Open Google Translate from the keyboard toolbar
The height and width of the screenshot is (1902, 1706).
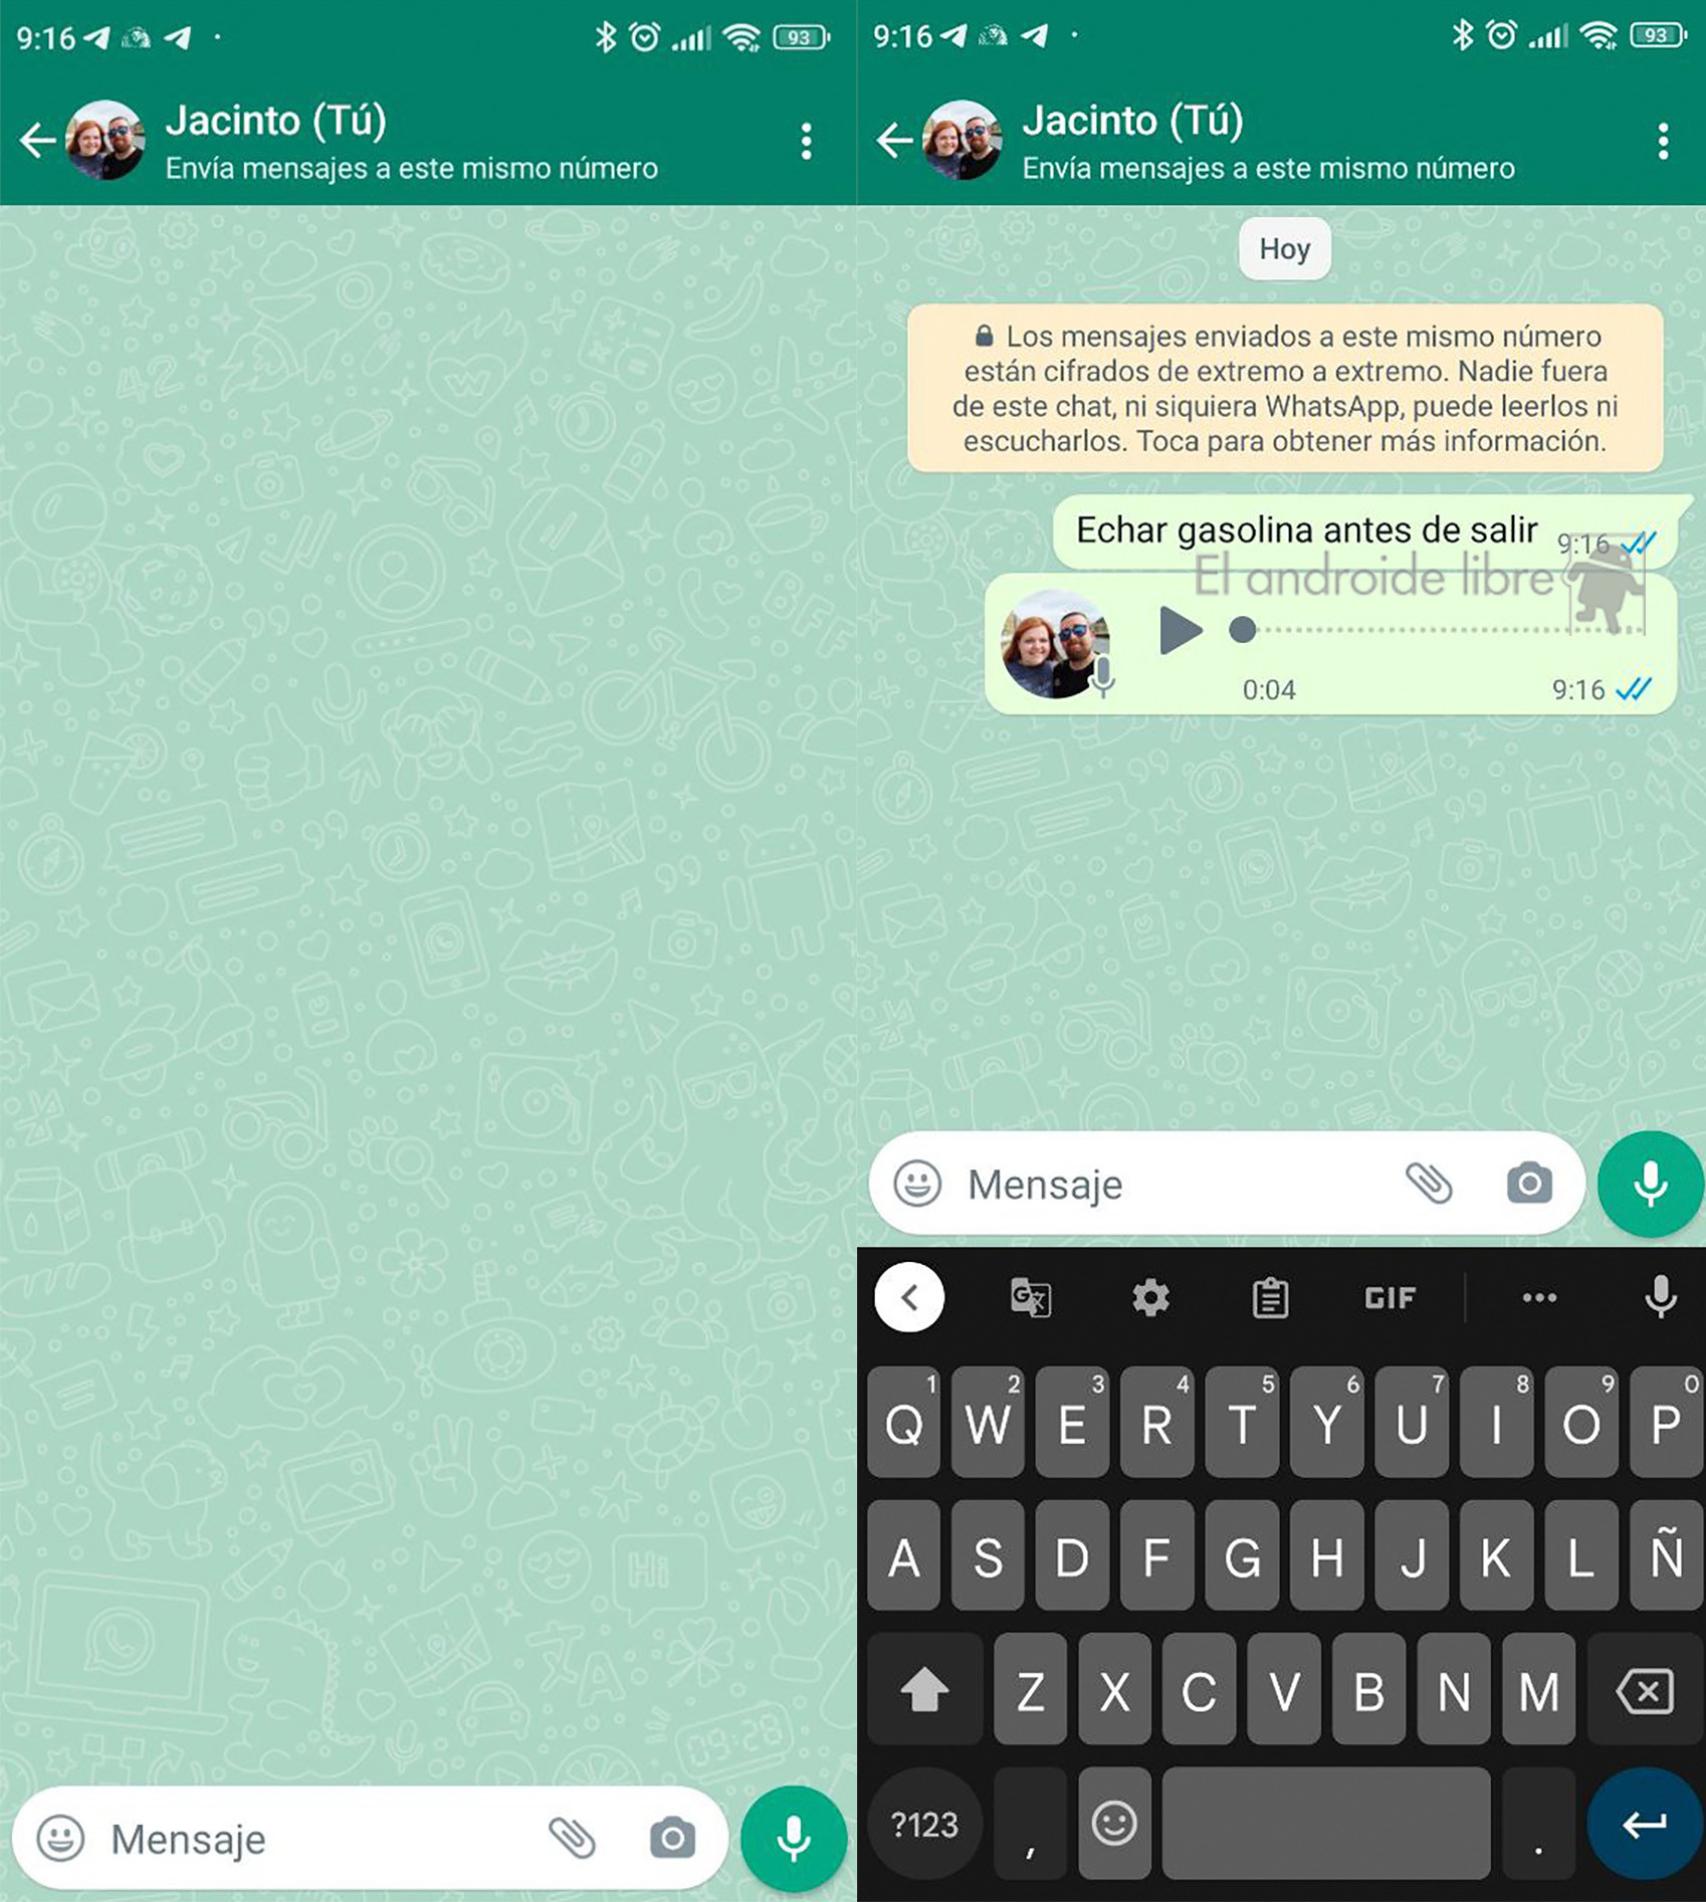pos(1032,1297)
